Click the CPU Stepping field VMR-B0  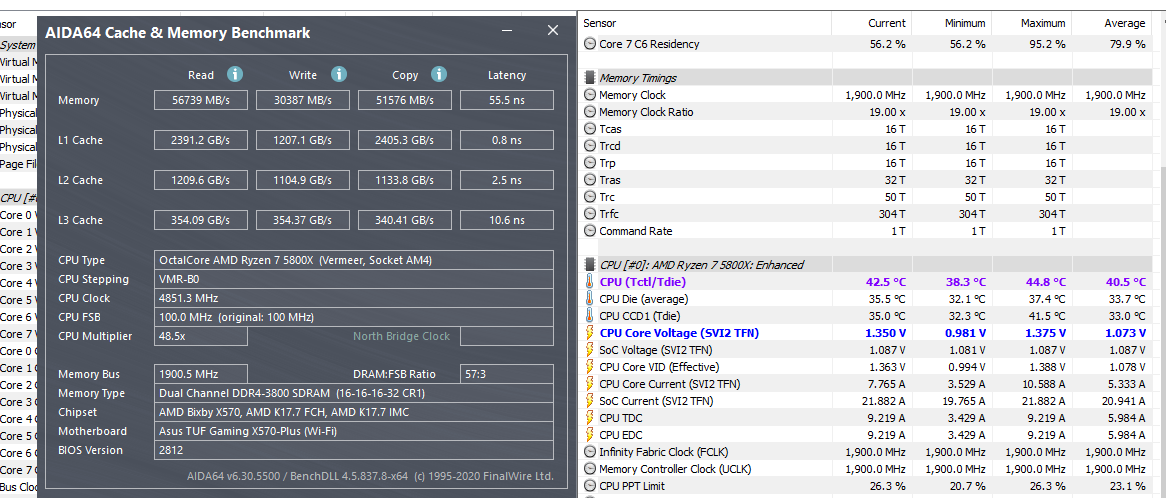pos(354,279)
